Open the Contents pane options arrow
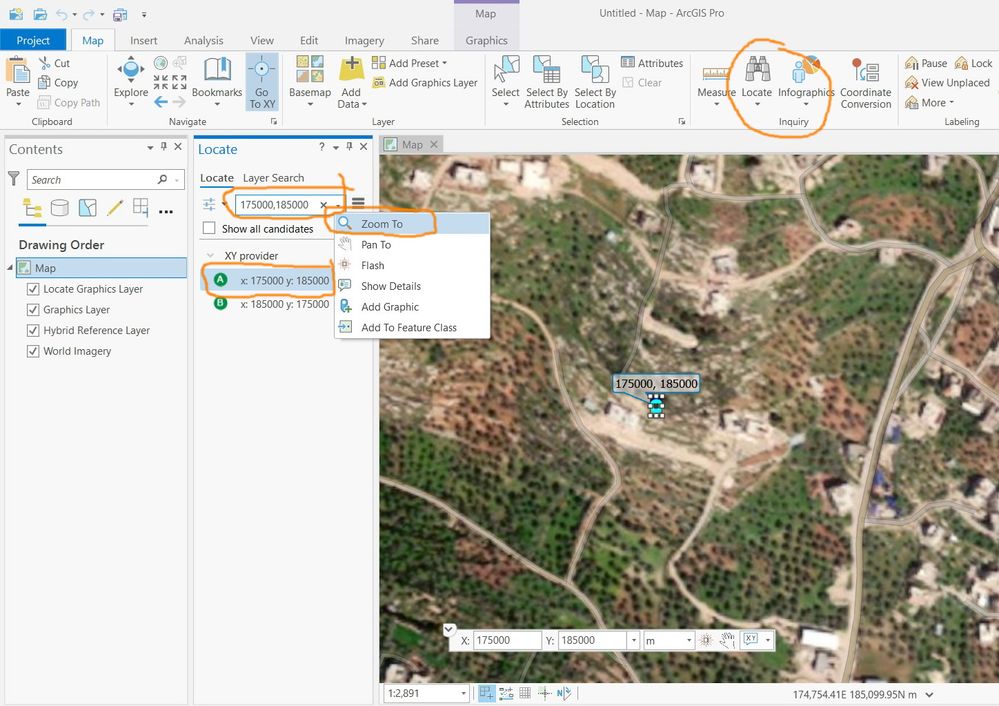999x706 pixels. coord(150,147)
